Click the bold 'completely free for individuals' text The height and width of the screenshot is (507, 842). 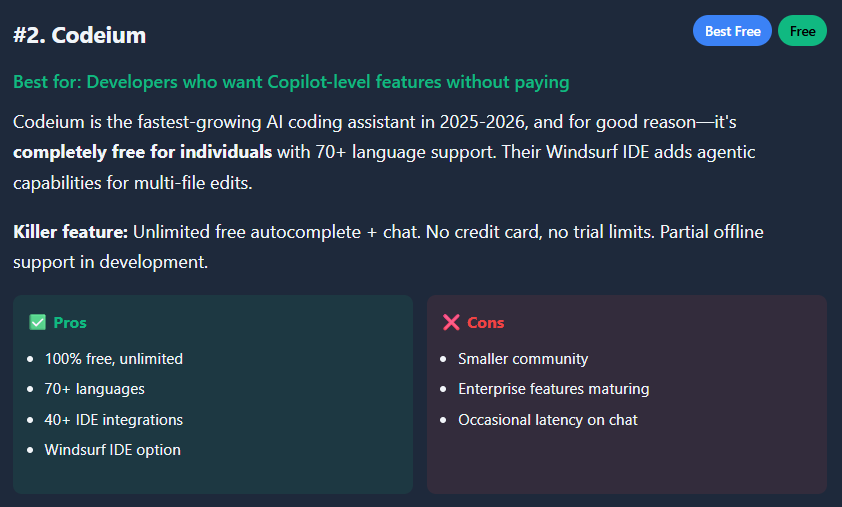tap(142, 153)
